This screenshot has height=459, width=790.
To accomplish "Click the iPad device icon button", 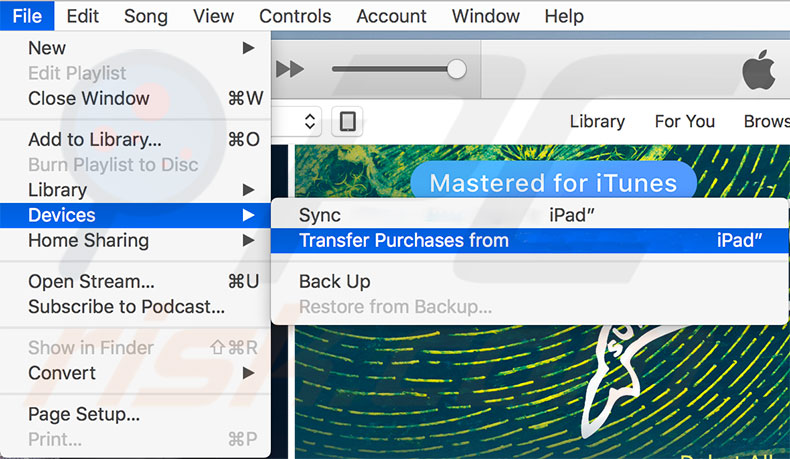I will [x=348, y=121].
